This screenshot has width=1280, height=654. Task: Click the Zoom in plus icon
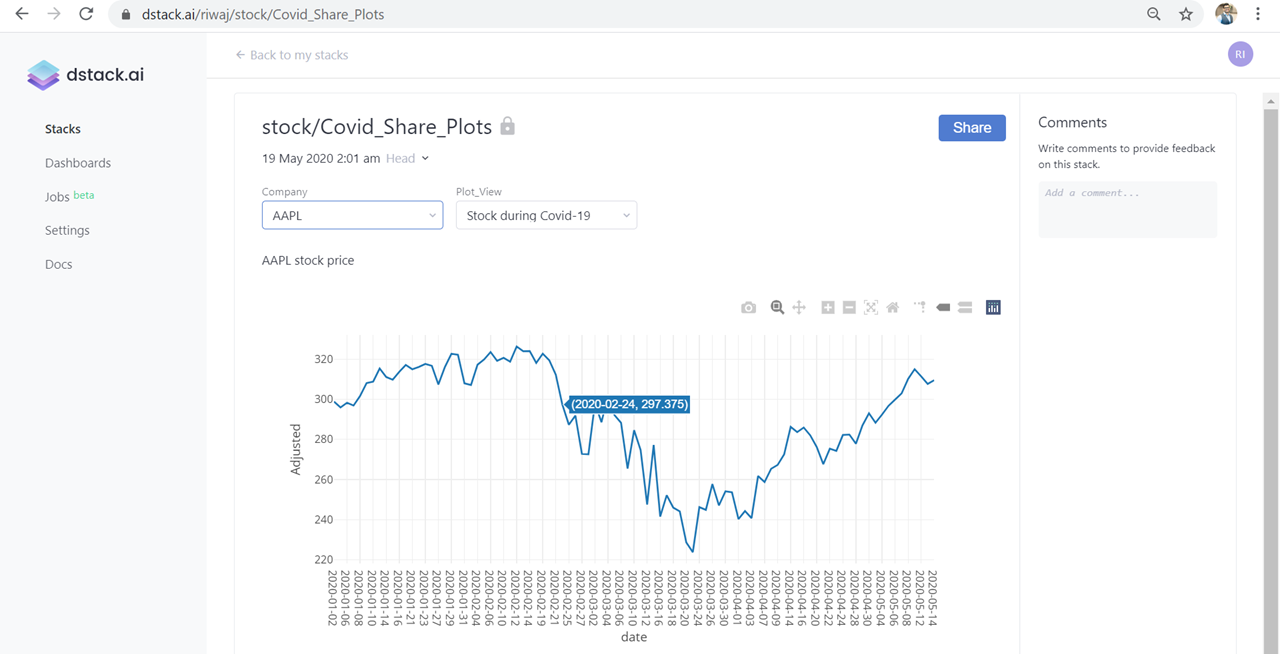coord(828,308)
